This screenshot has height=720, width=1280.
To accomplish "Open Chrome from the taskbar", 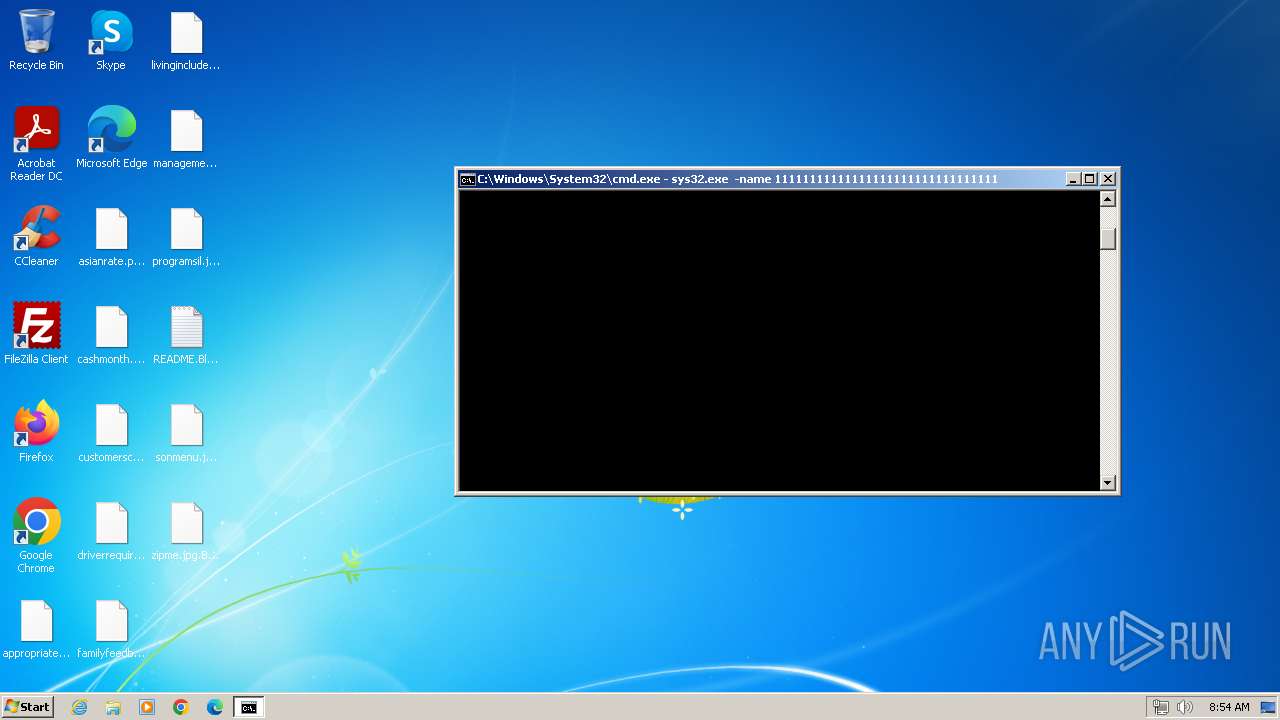I will 181,707.
